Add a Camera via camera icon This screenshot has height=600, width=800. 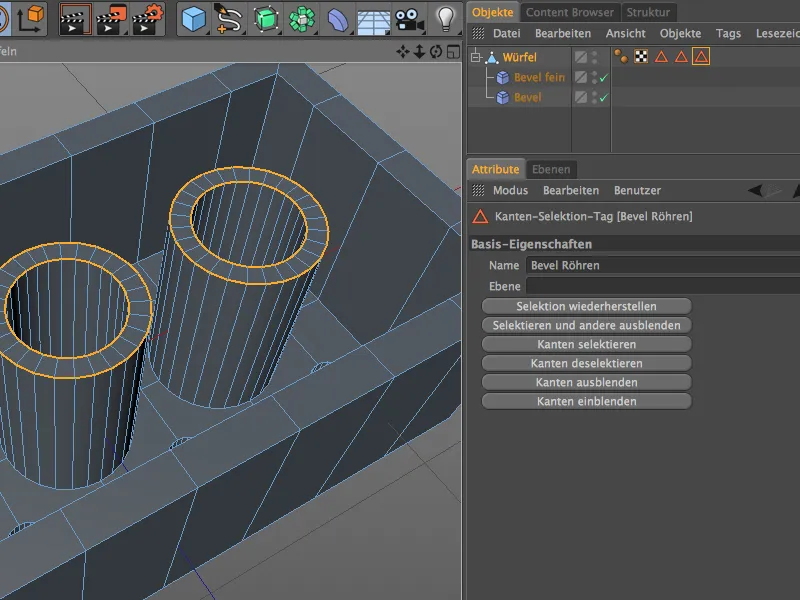pos(410,20)
